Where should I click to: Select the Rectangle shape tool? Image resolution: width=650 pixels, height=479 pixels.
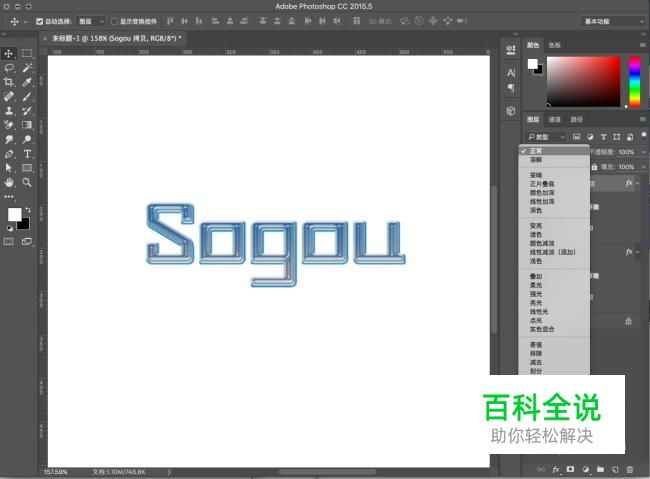(27, 168)
